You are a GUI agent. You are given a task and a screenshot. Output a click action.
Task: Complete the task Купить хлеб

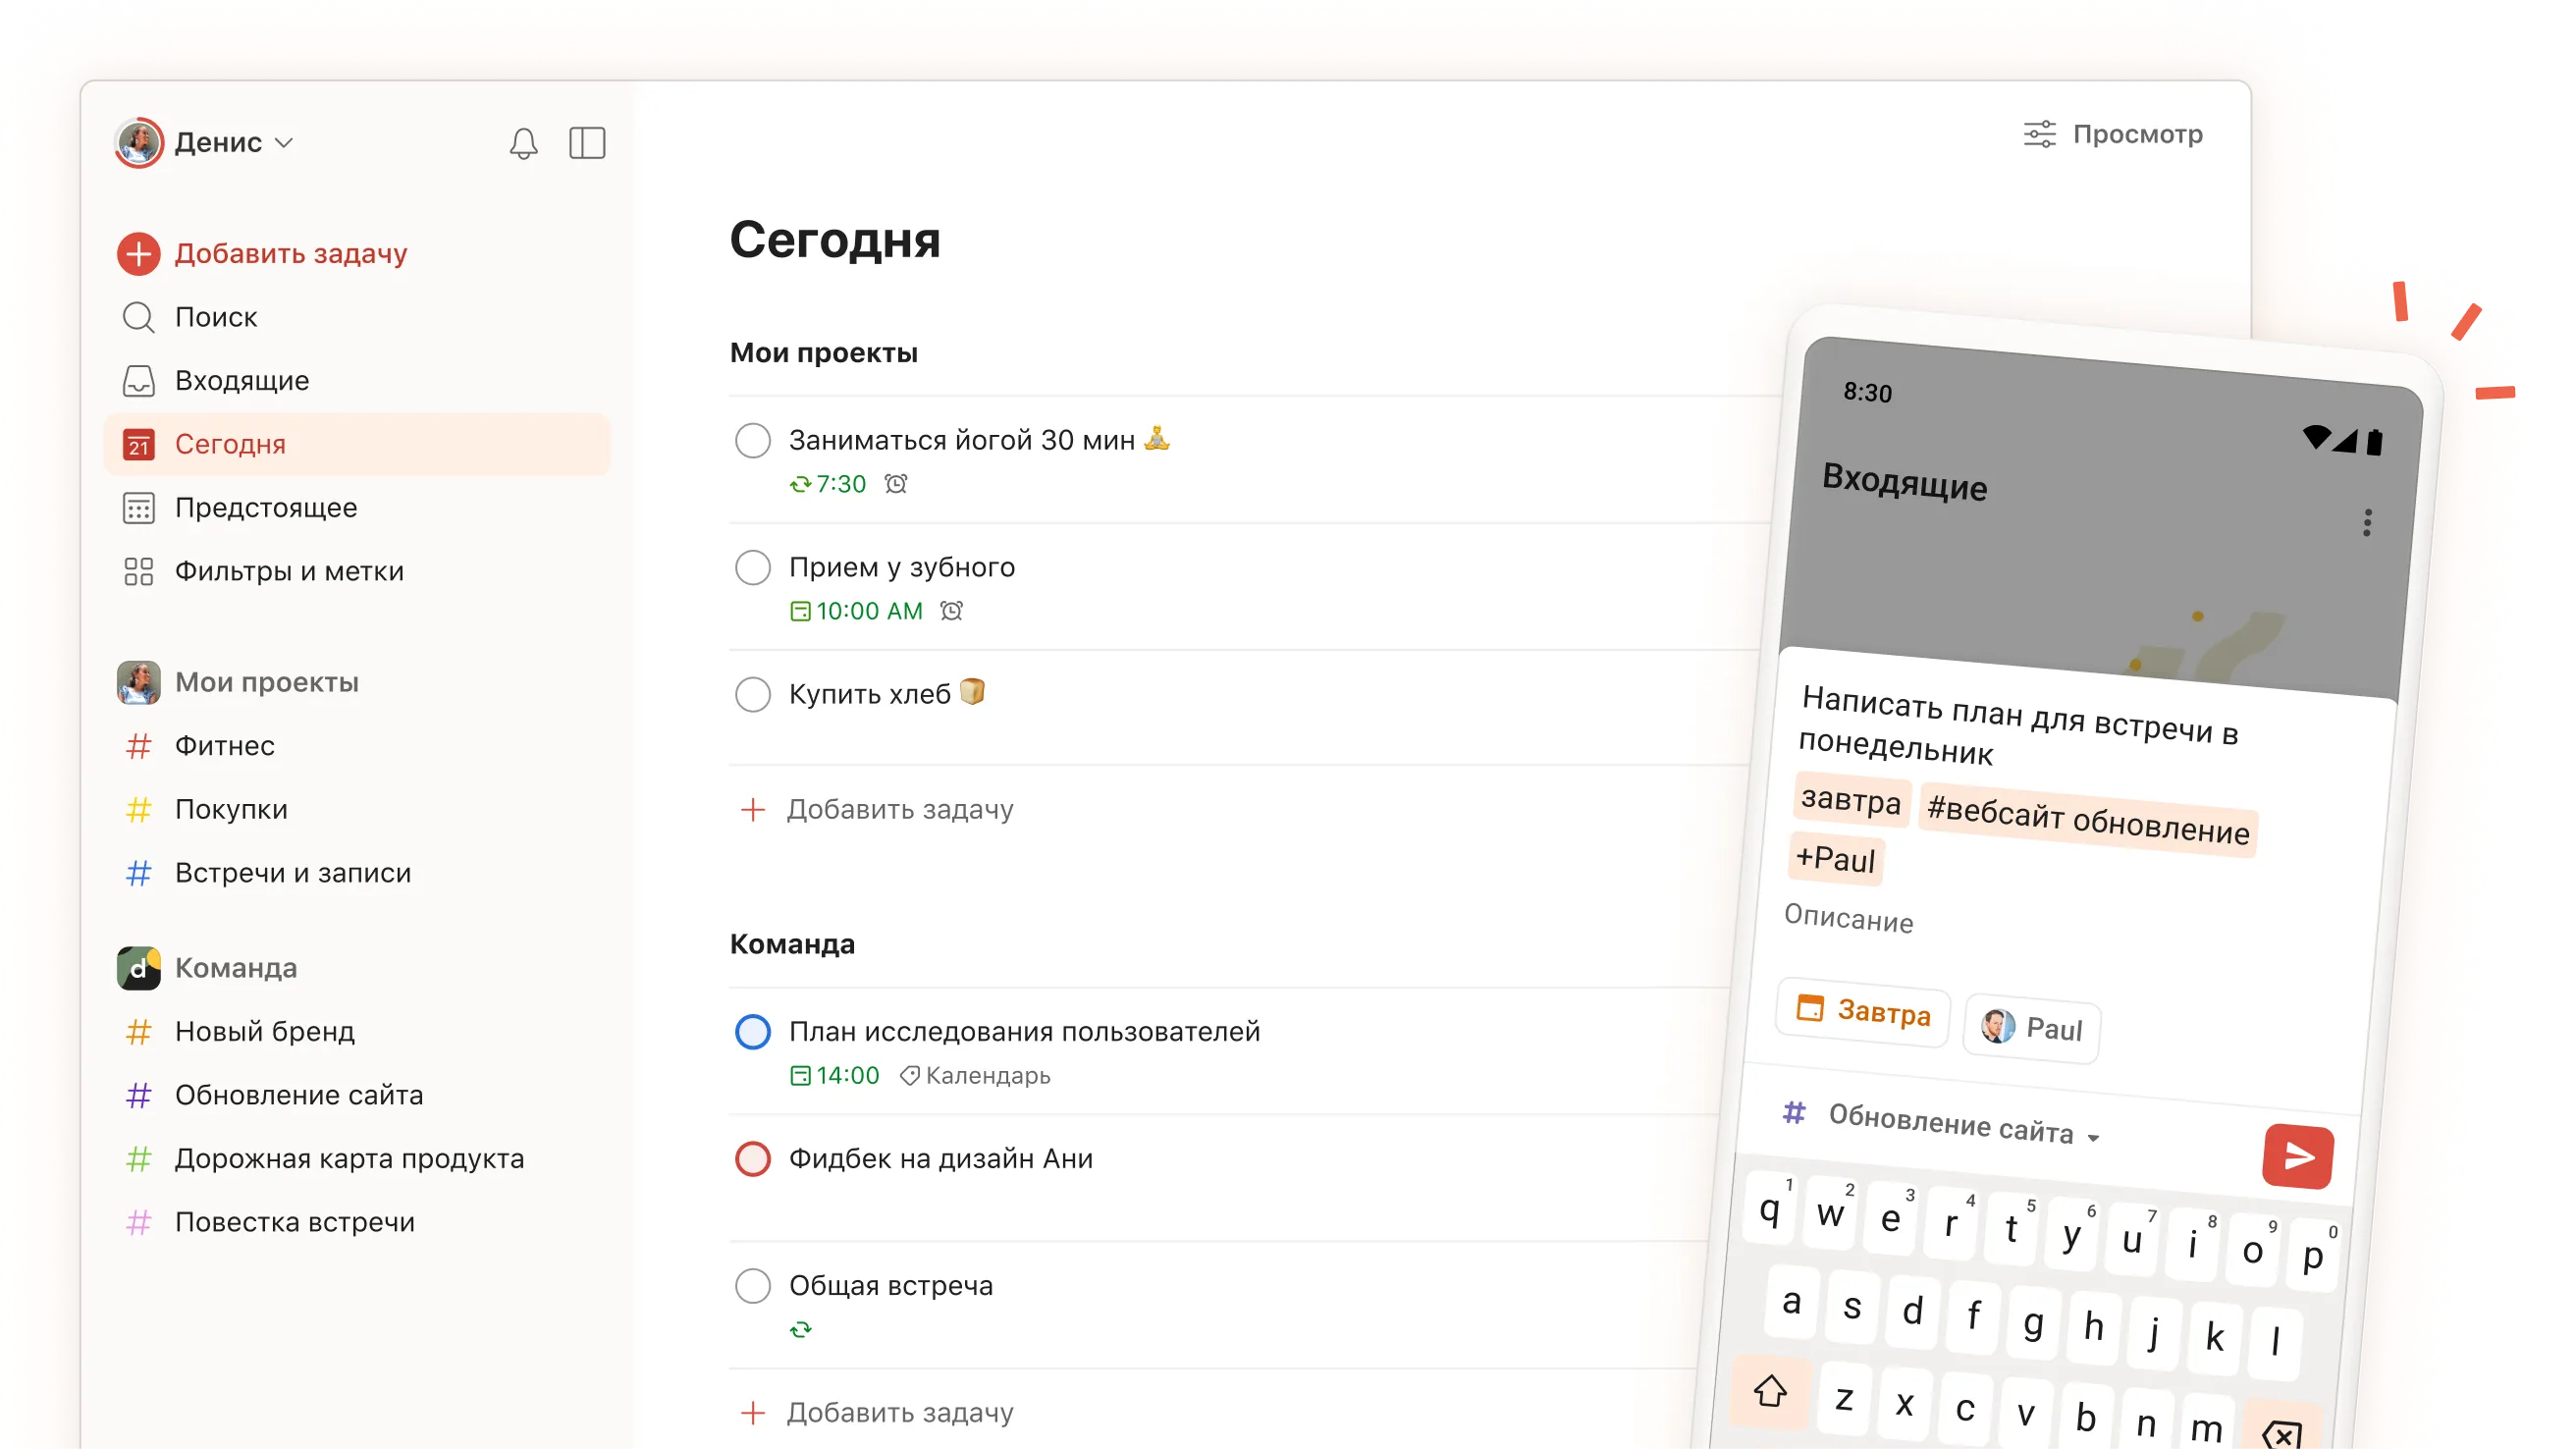click(x=753, y=693)
